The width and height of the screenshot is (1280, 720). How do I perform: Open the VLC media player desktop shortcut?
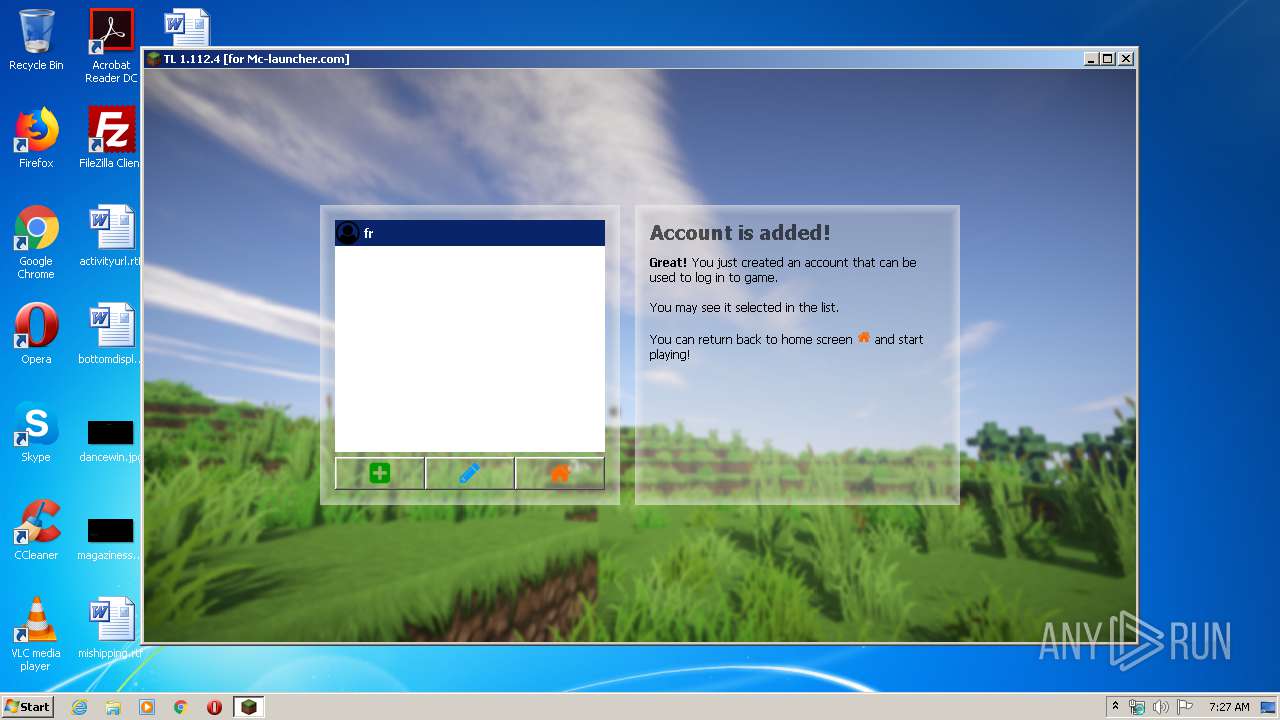(36, 634)
